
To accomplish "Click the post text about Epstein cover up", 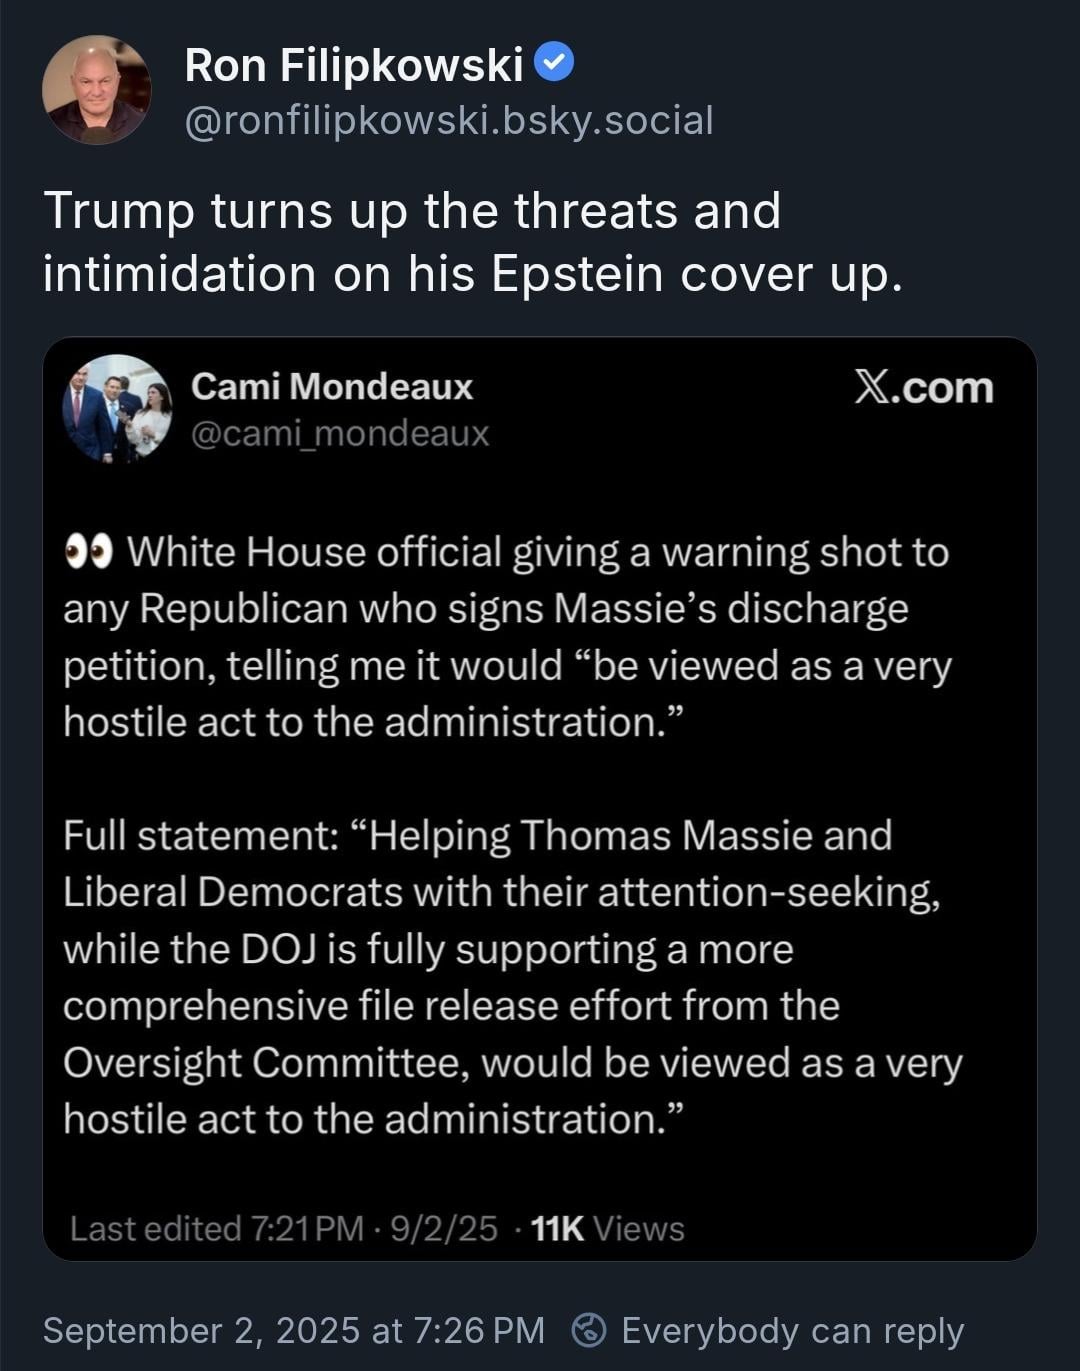I will coord(473,242).
